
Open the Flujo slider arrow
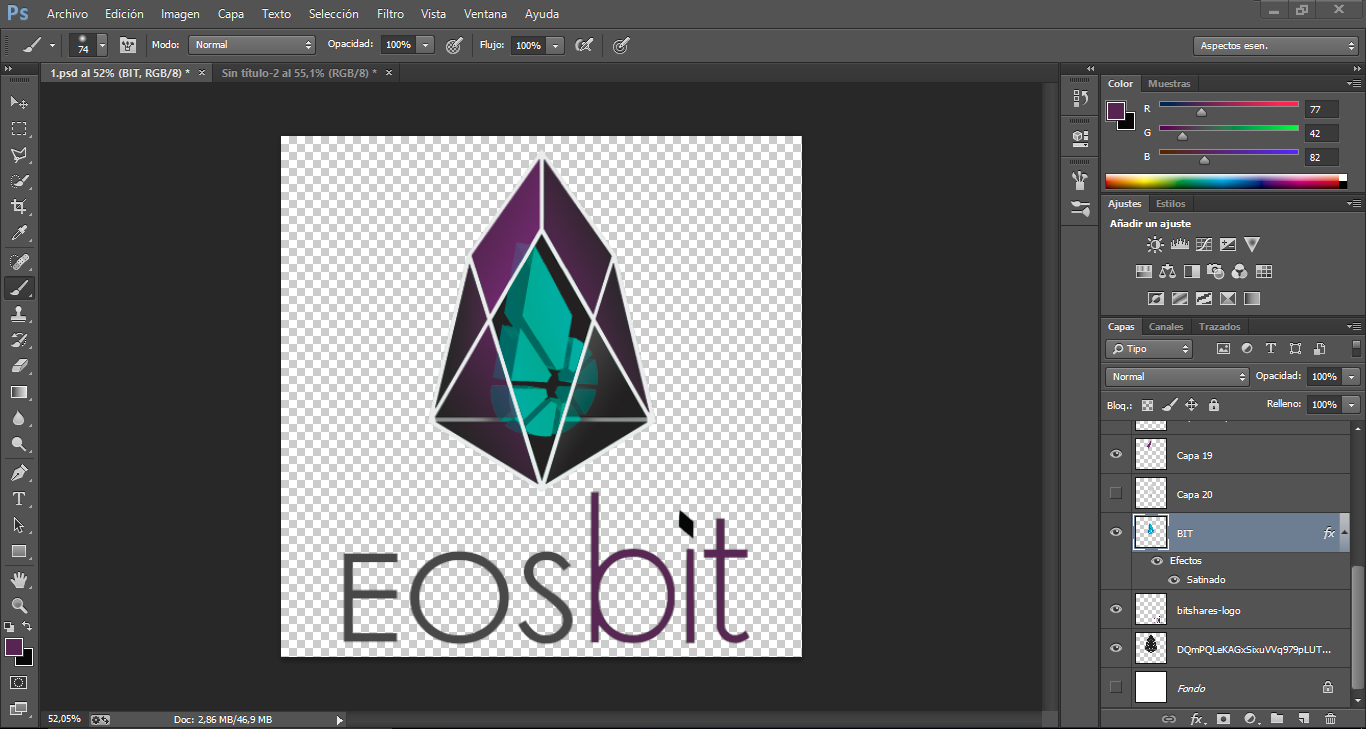click(x=555, y=45)
